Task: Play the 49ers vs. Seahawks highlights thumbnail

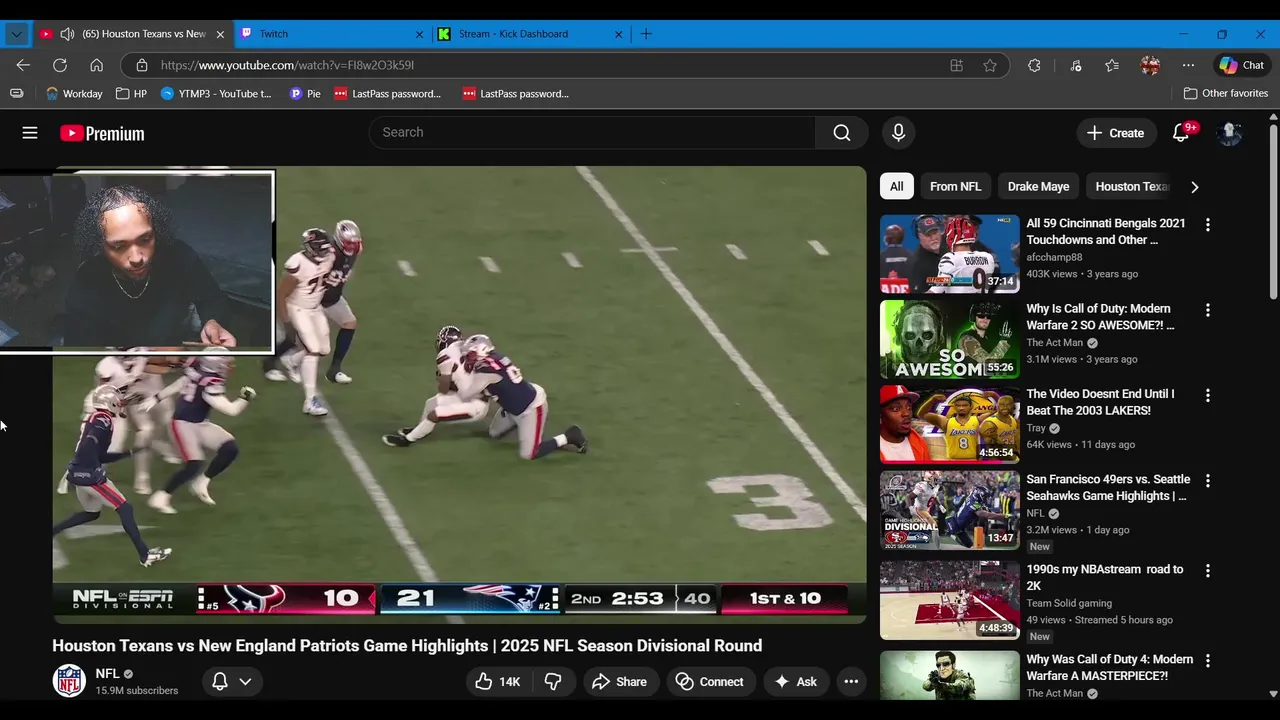Action: (950, 510)
